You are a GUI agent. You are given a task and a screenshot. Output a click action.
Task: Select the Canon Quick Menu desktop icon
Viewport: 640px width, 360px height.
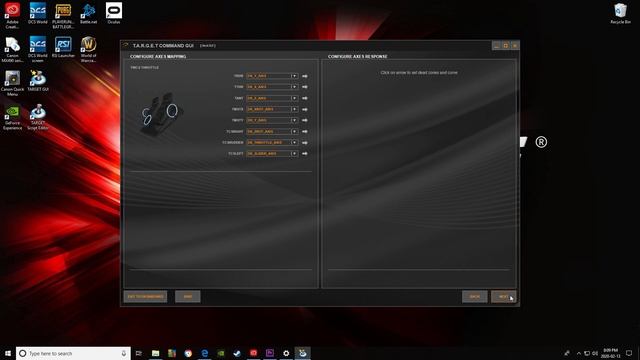pos(12,83)
